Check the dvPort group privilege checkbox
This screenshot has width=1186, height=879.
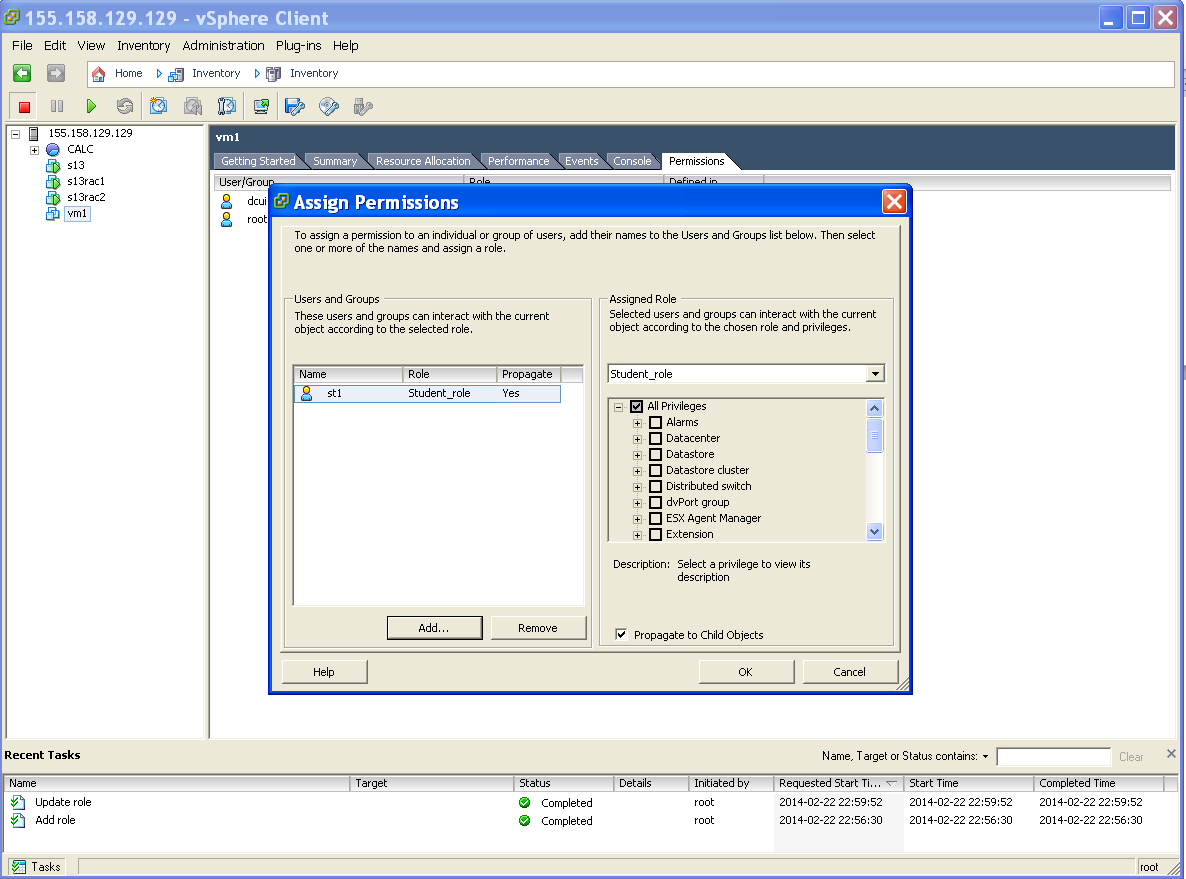coord(656,502)
